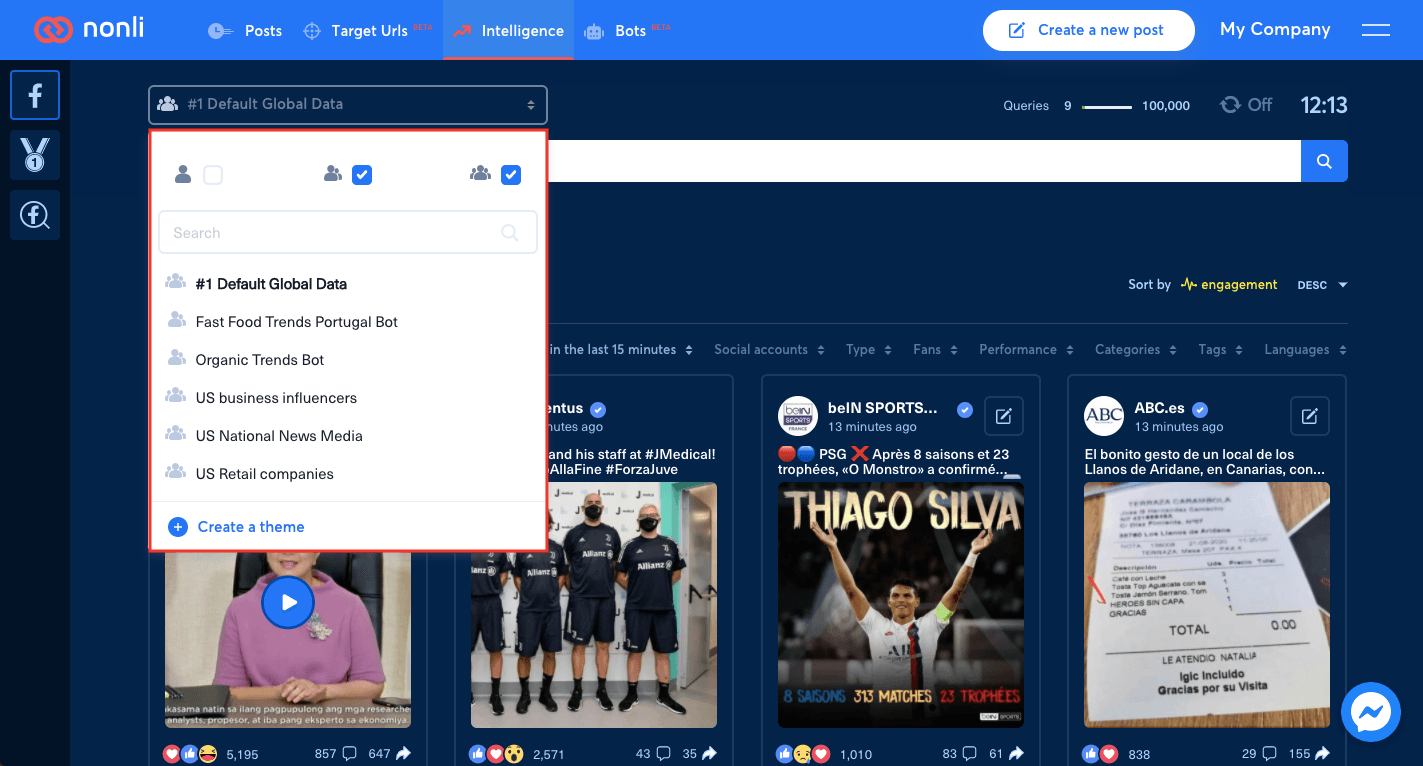Click the nonli logo
Viewport: 1423px width, 766px height.
coord(89,29)
